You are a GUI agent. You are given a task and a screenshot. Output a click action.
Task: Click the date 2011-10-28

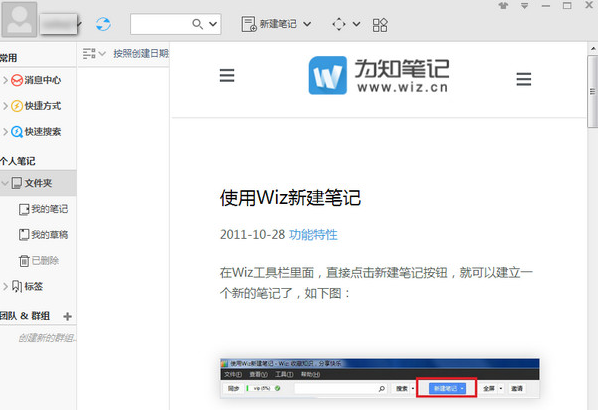click(x=252, y=235)
